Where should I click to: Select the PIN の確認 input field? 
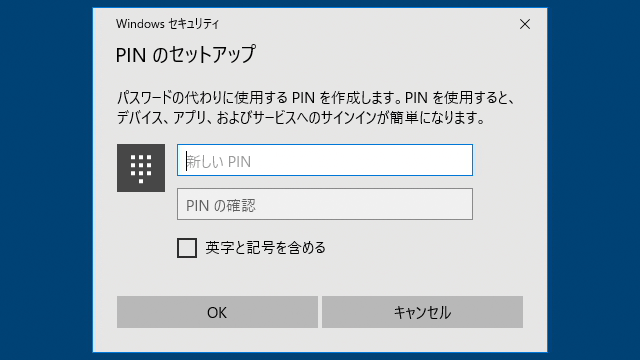pos(325,204)
